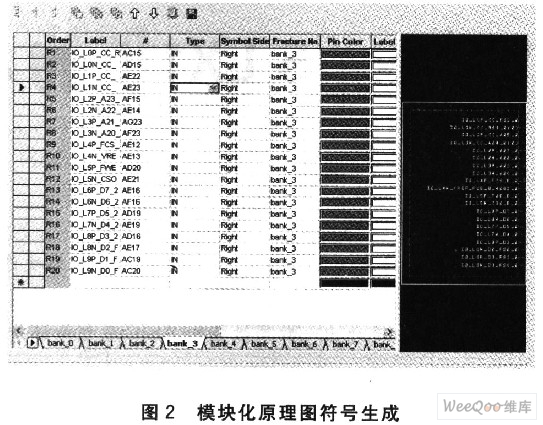The image size is (543, 425).
Task: Click the tab scroll arrow before bank_0
Action: pyautogui.click(x=32, y=343)
